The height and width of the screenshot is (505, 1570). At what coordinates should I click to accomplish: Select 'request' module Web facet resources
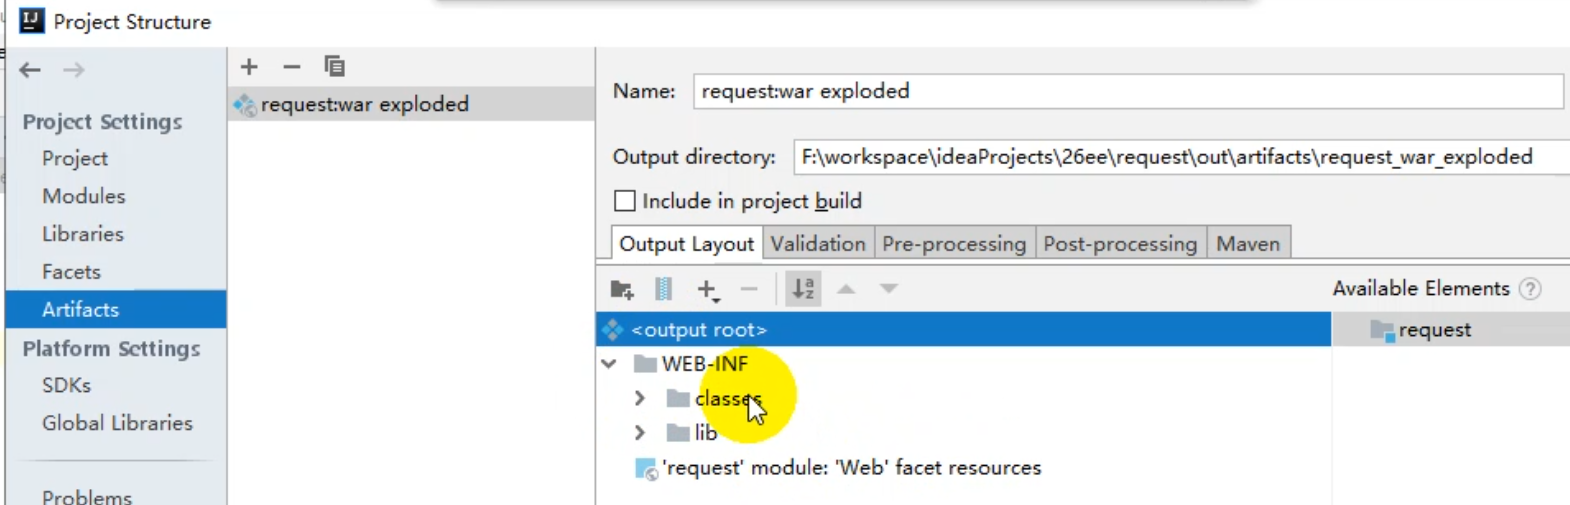(851, 468)
